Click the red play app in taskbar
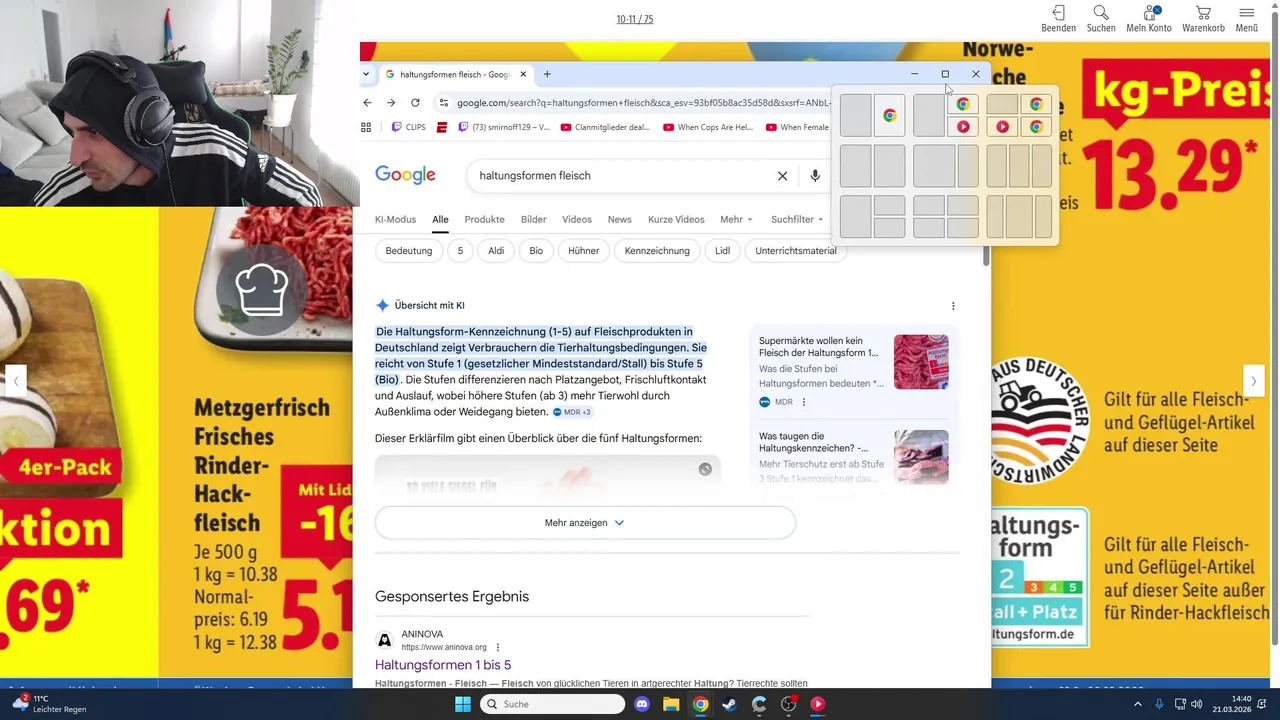 click(x=818, y=704)
